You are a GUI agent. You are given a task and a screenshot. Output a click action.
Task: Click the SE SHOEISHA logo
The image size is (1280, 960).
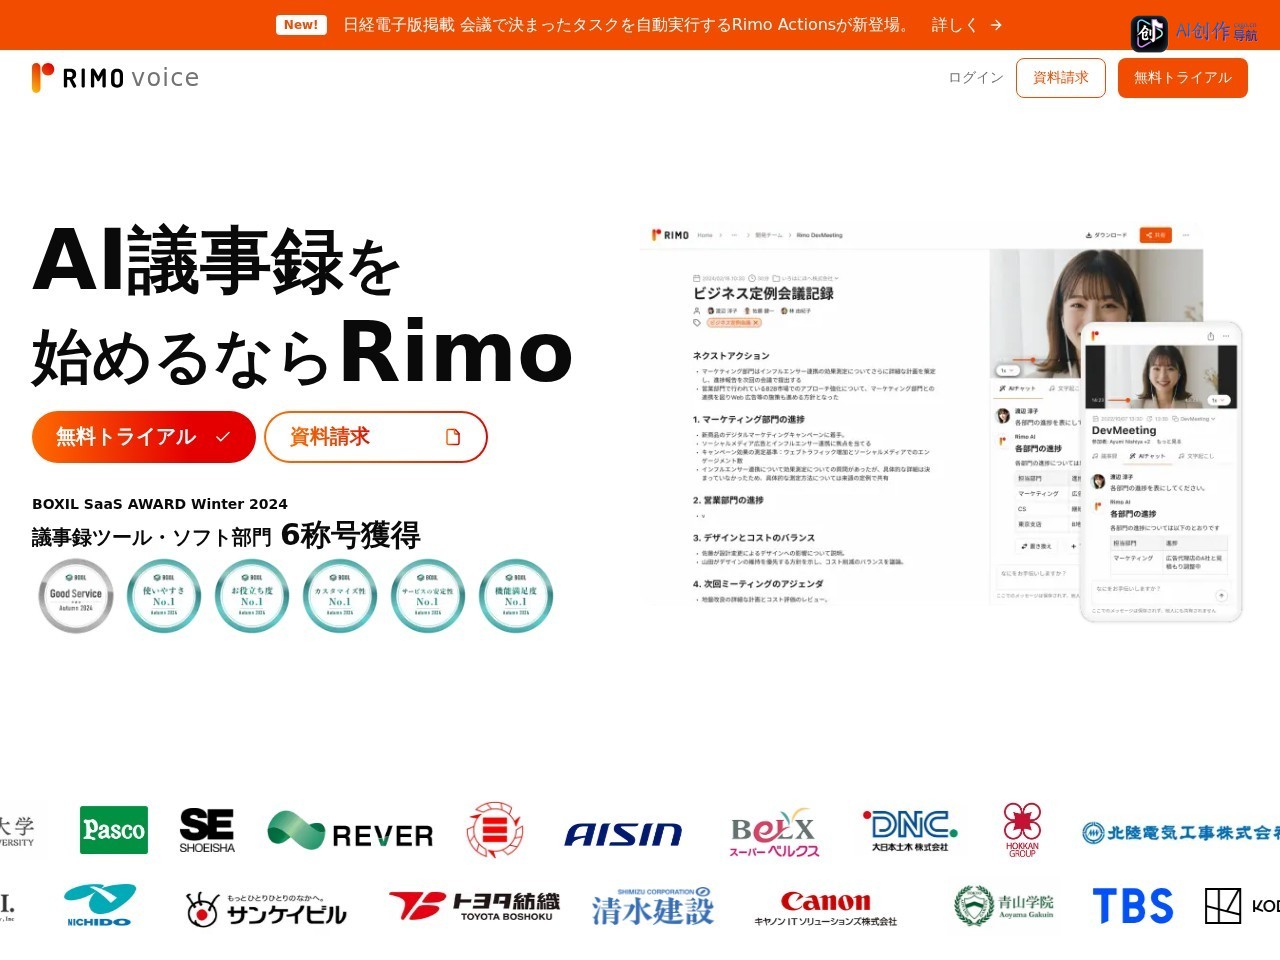[207, 830]
